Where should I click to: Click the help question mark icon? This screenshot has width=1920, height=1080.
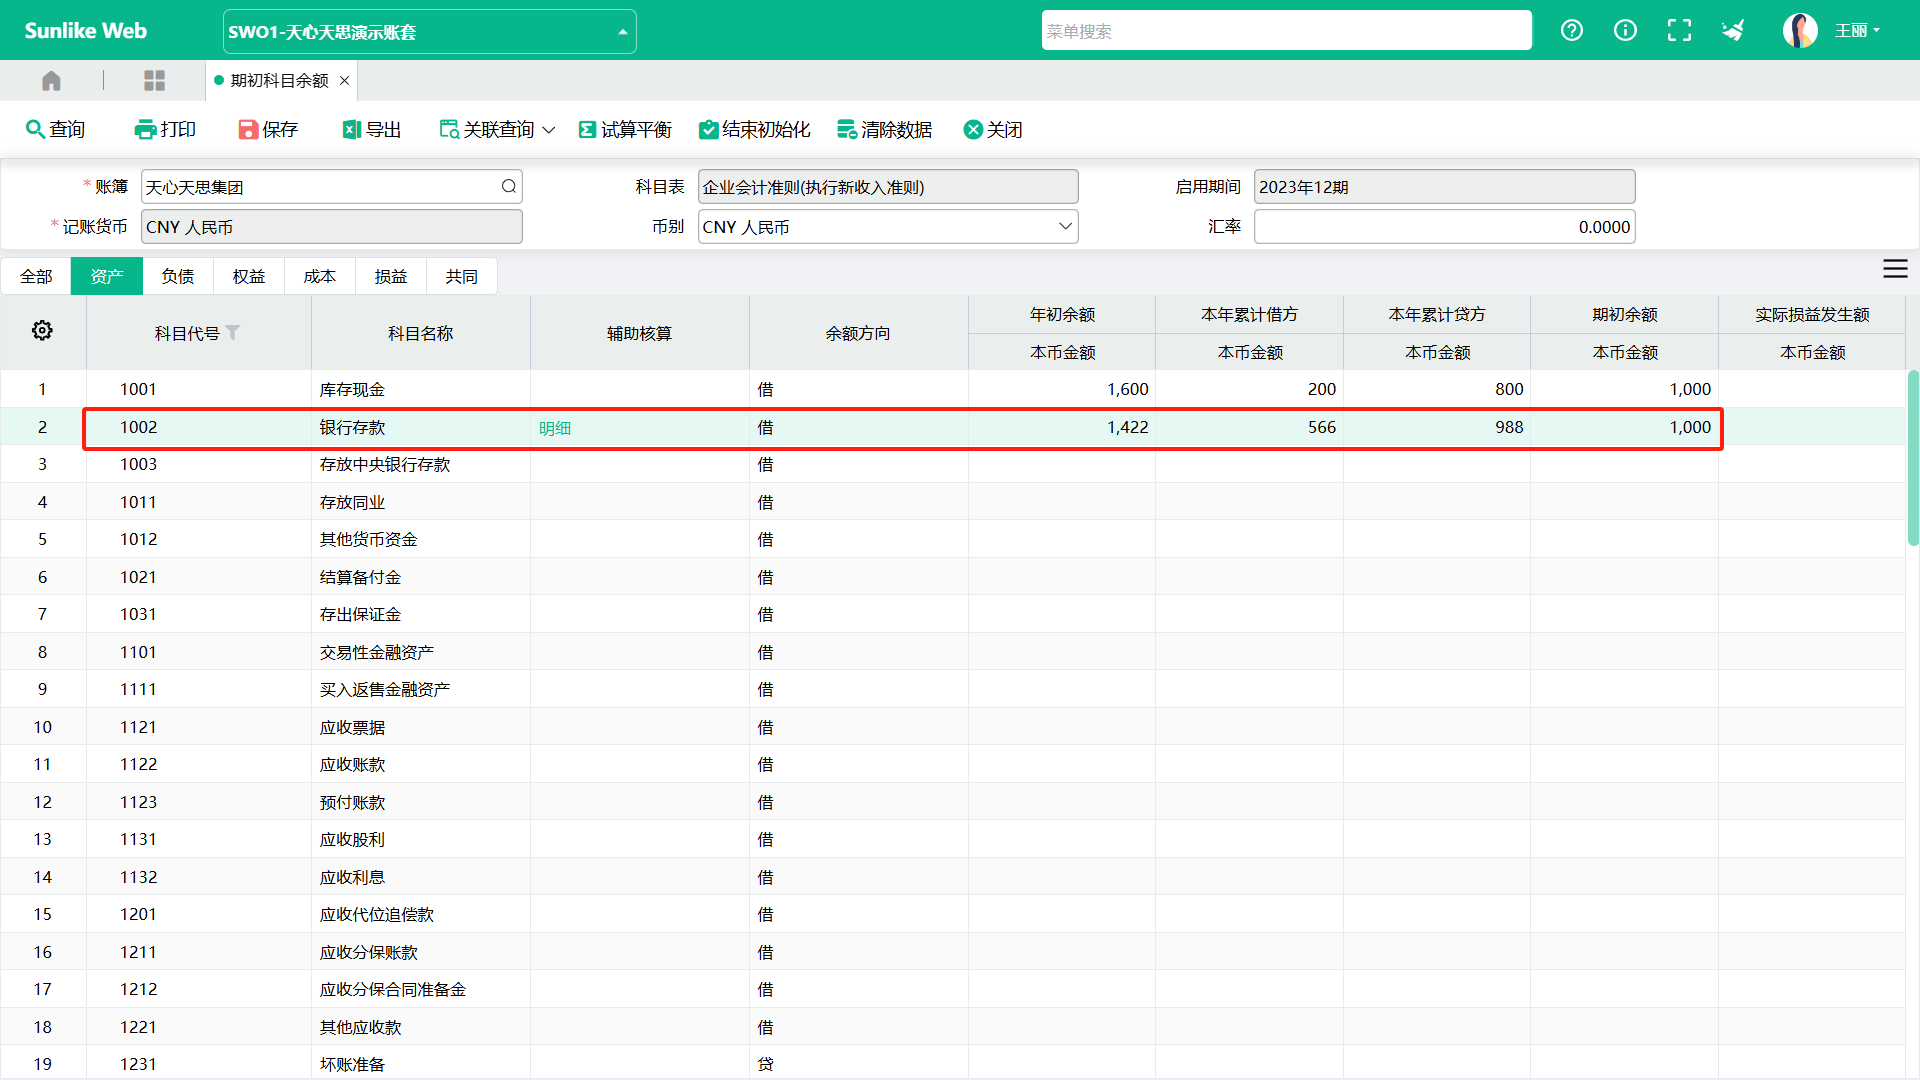click(x=1572, y=30)
